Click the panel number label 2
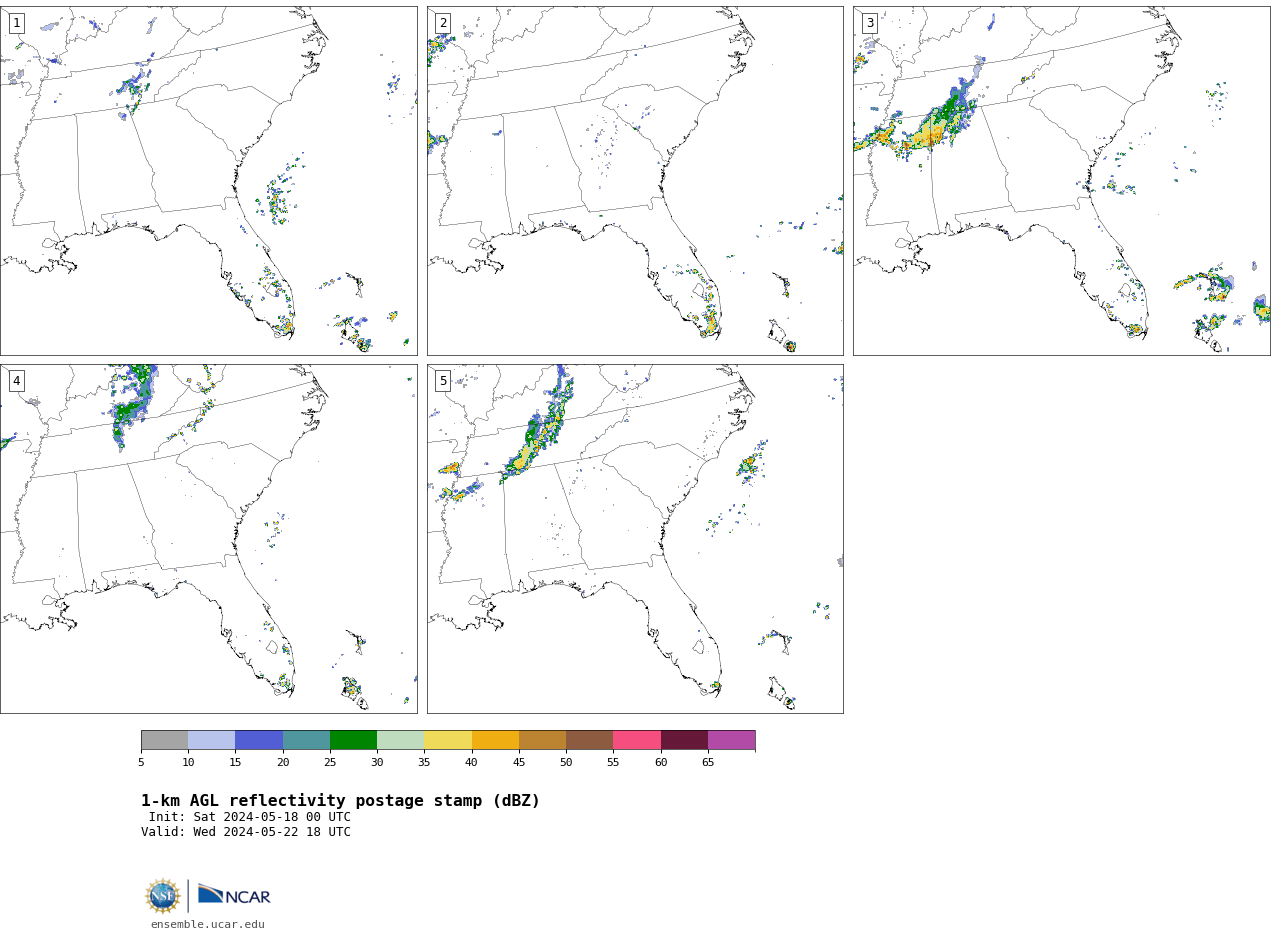1280x936 pixels. point(443,23)
